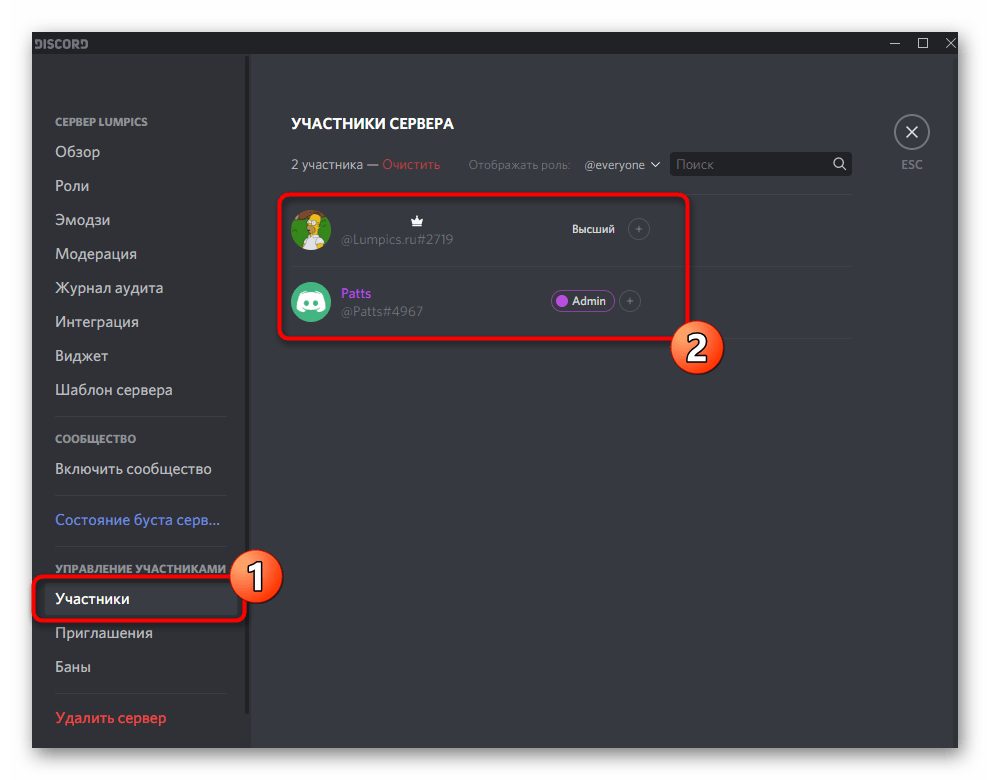990x780 pixels.
Task: Click the ESC close settings icon
Action: tap(911, 132)
